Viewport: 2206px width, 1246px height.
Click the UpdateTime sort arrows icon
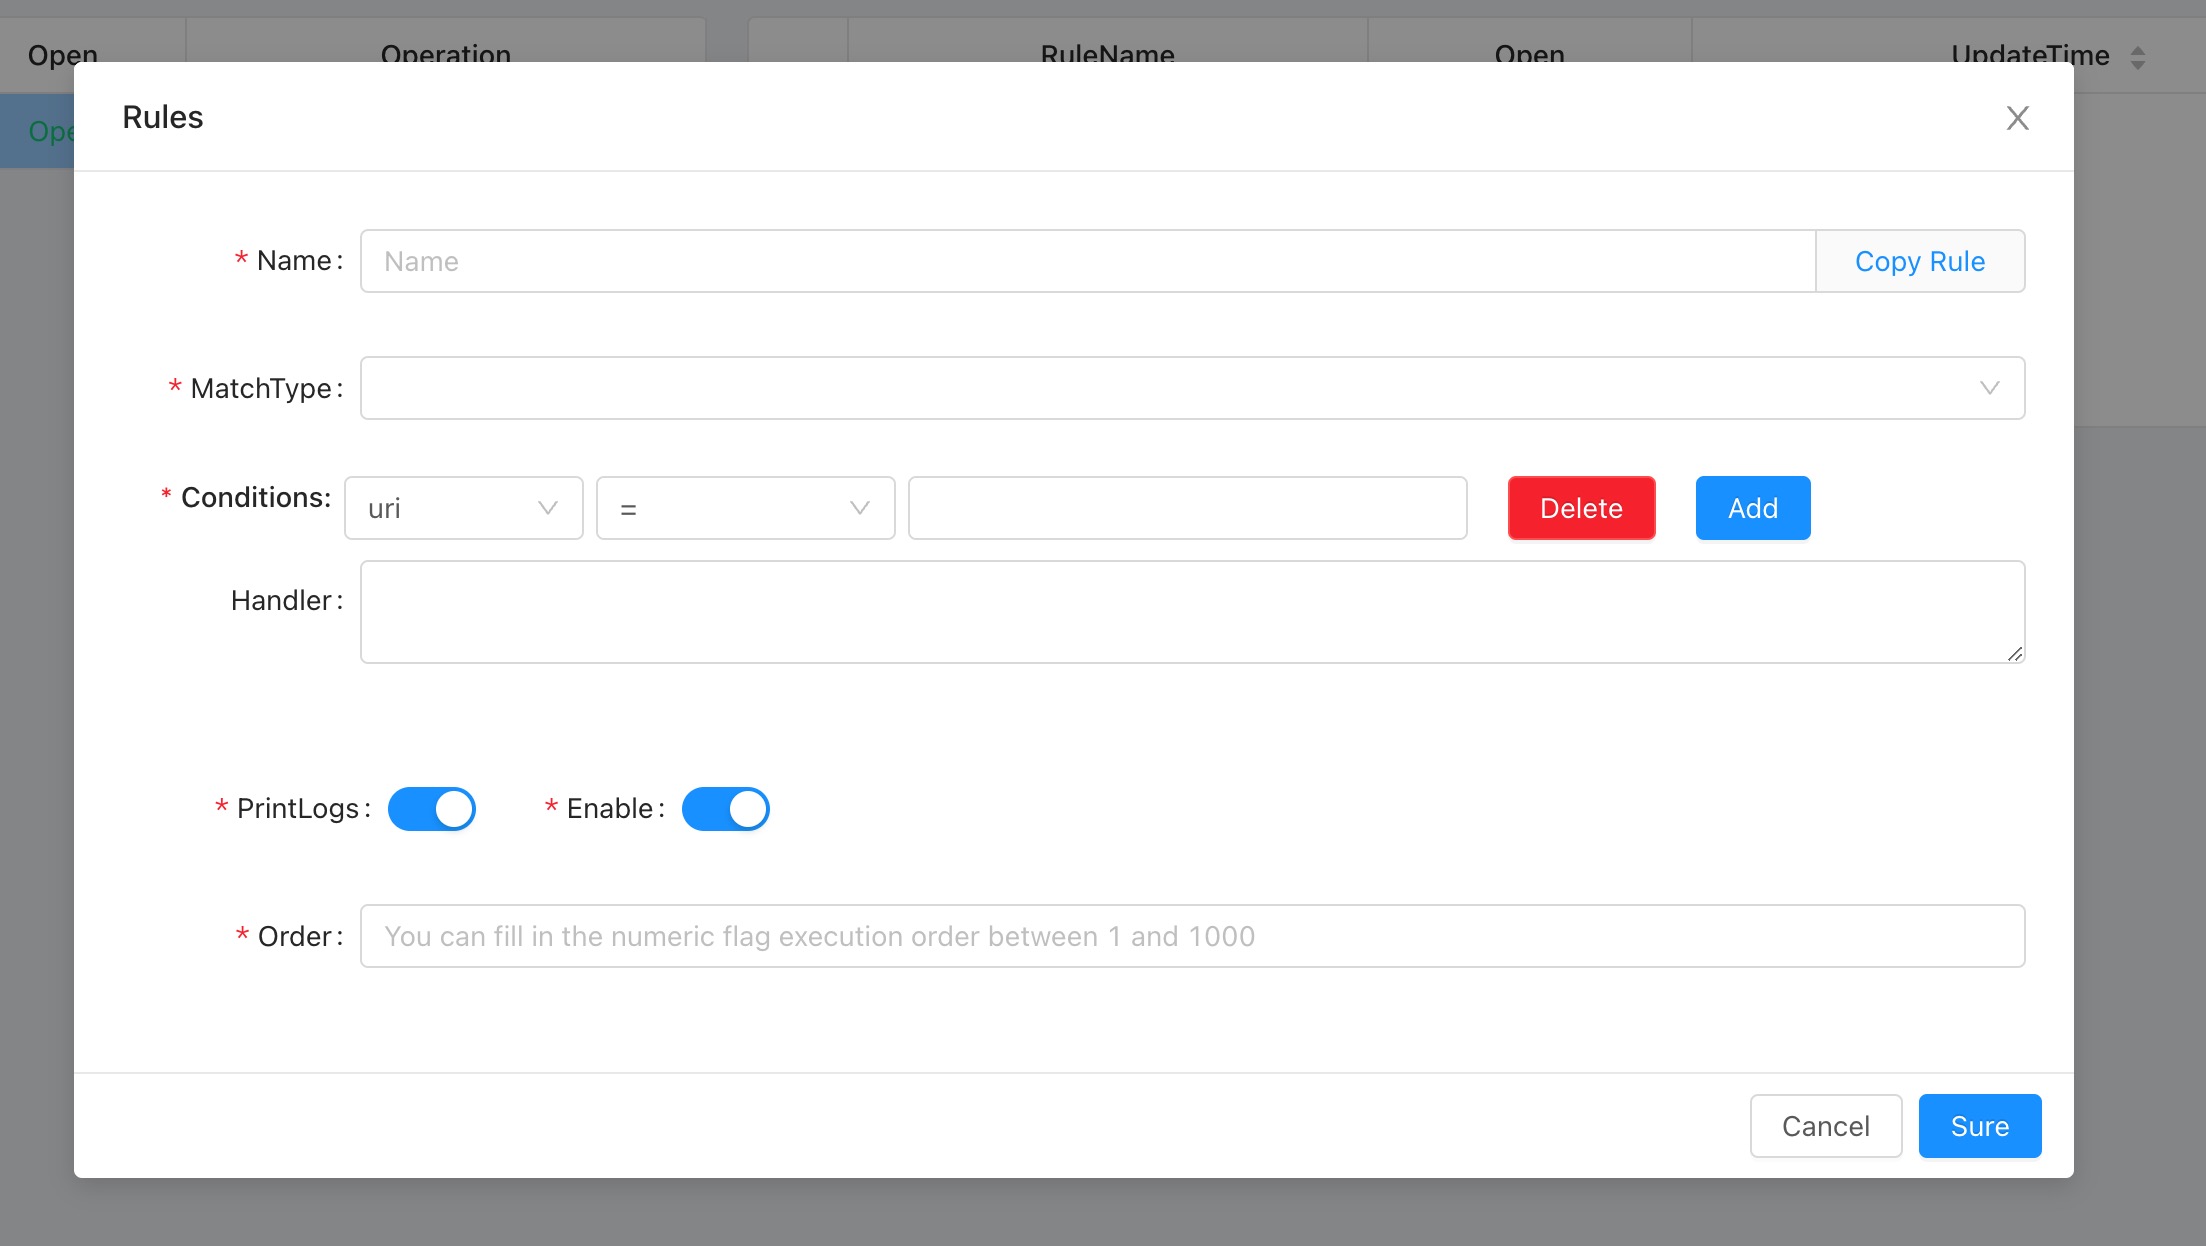2137,57
